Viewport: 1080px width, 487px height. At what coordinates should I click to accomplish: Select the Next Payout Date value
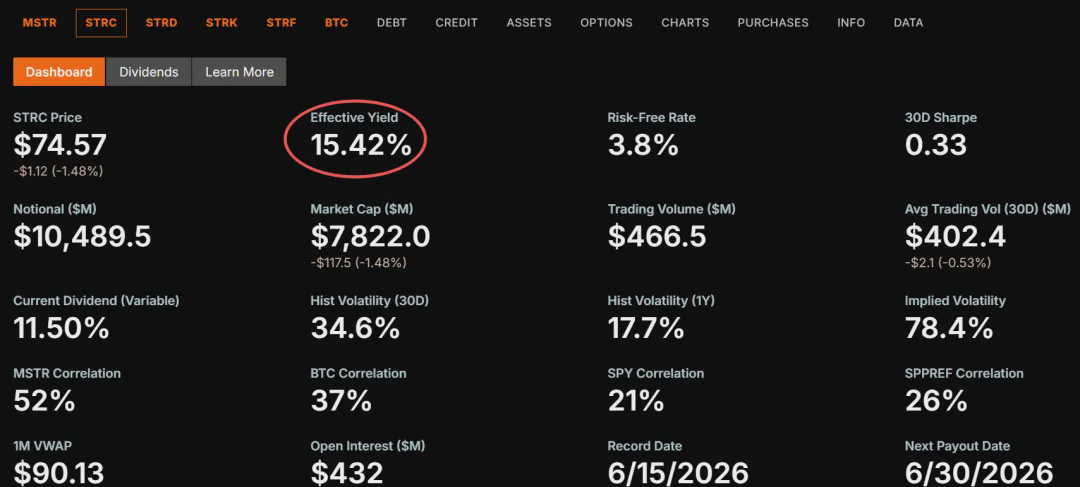[x=979, y=473]
